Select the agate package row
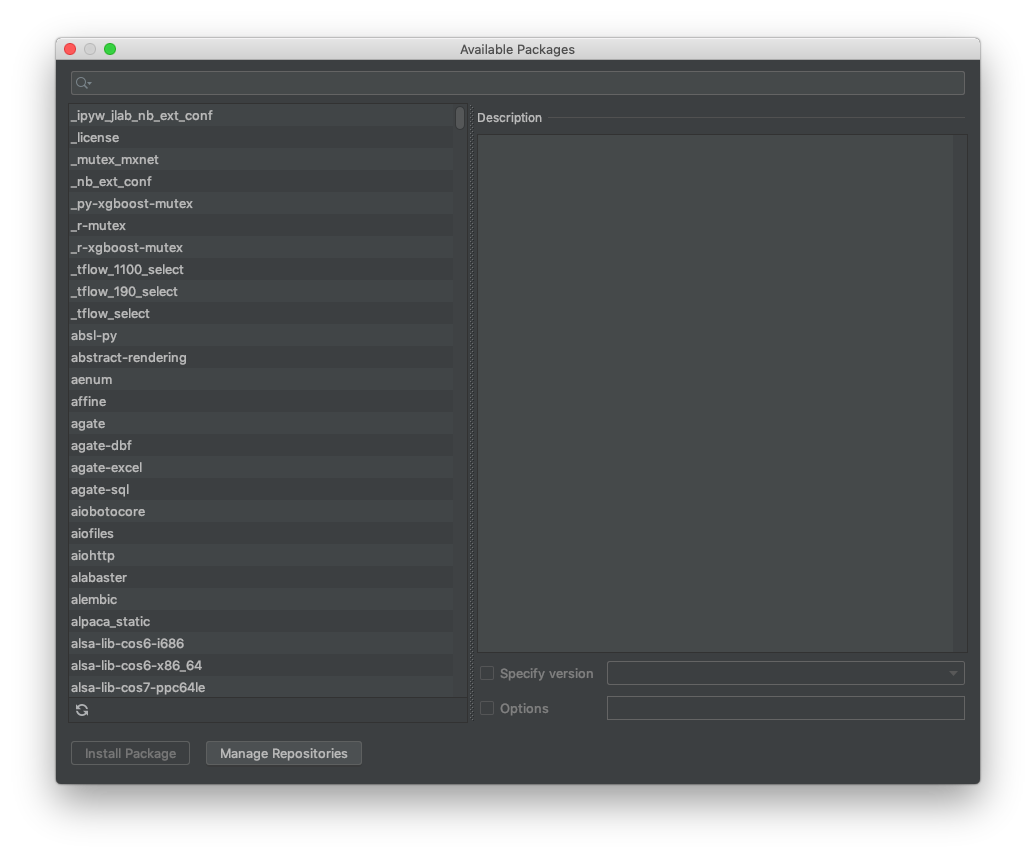The height and width of the screenshot is (858, 1036). click(x=262, y=423)
